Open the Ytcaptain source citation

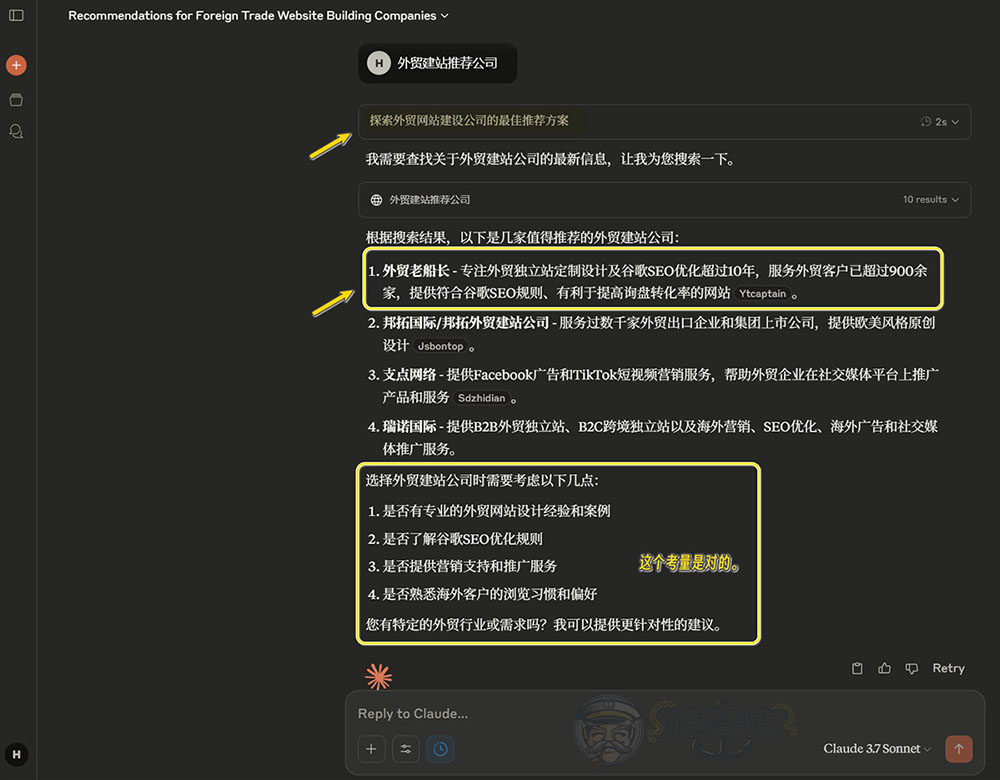pyautogui.click(x=762, y=293)
